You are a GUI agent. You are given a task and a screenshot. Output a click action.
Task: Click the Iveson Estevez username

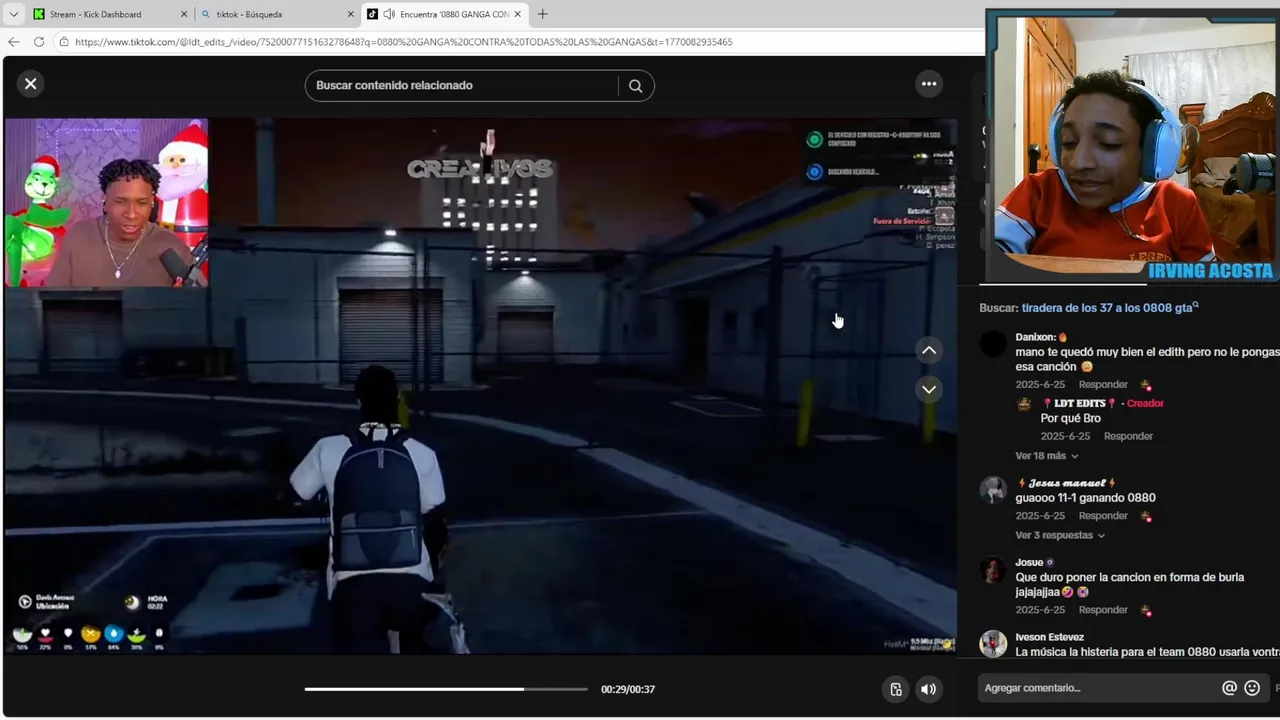[1049, 637]
